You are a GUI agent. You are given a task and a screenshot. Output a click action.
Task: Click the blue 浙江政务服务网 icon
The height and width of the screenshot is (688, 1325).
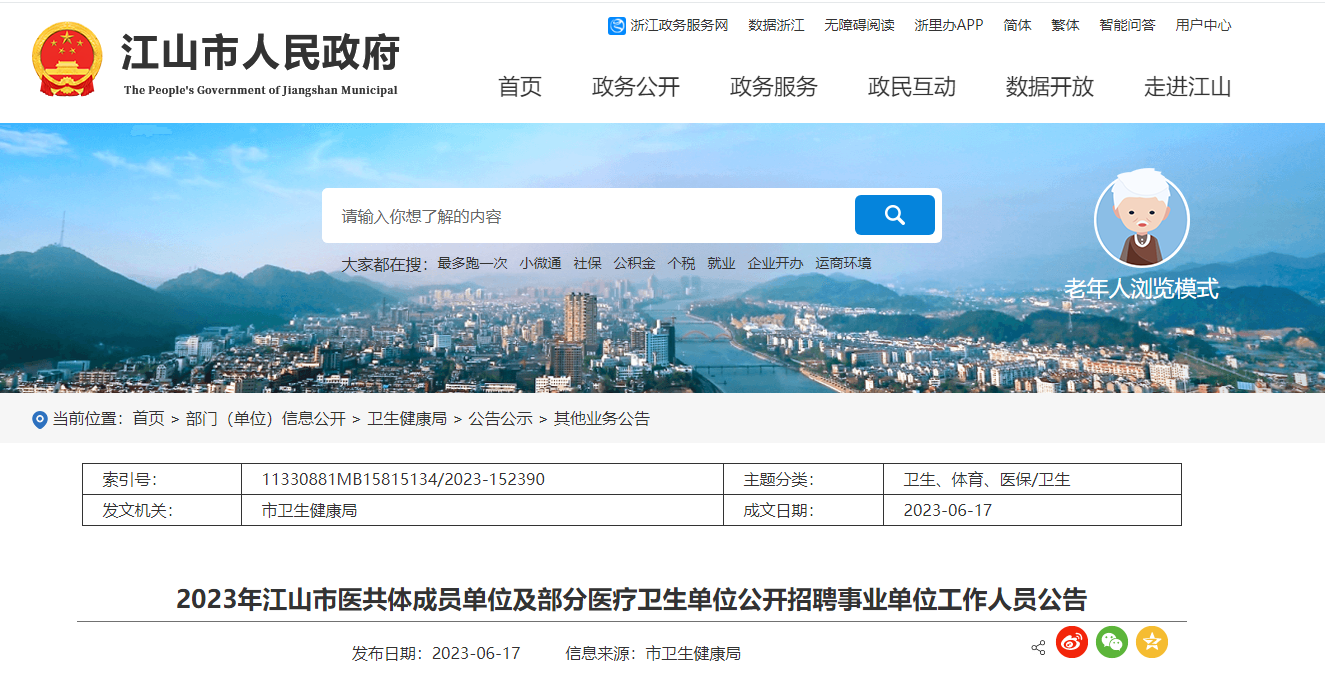tap(617, 25)
